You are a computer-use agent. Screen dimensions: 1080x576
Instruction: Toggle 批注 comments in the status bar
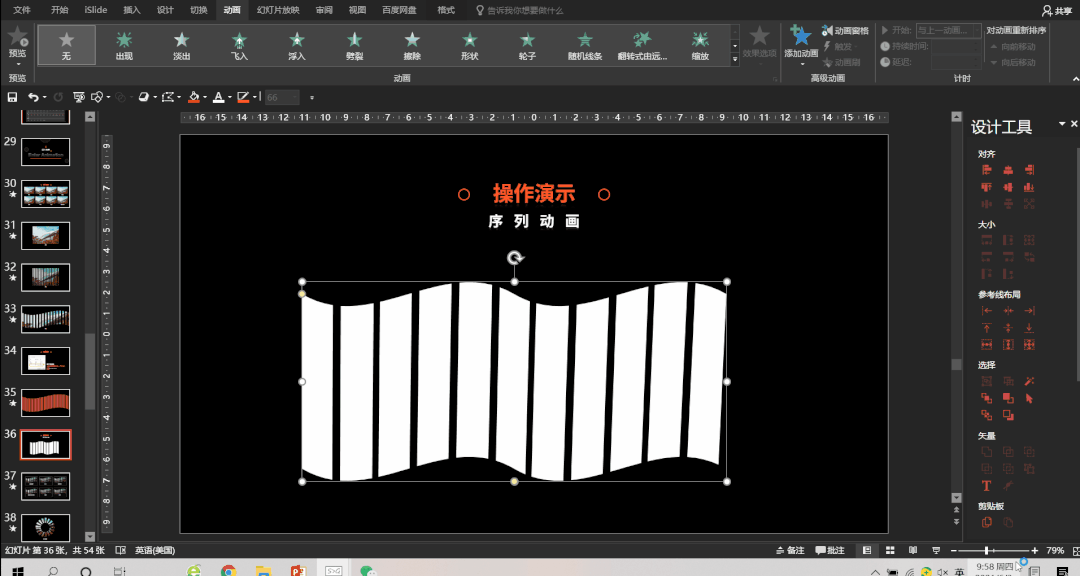(831, 550)
